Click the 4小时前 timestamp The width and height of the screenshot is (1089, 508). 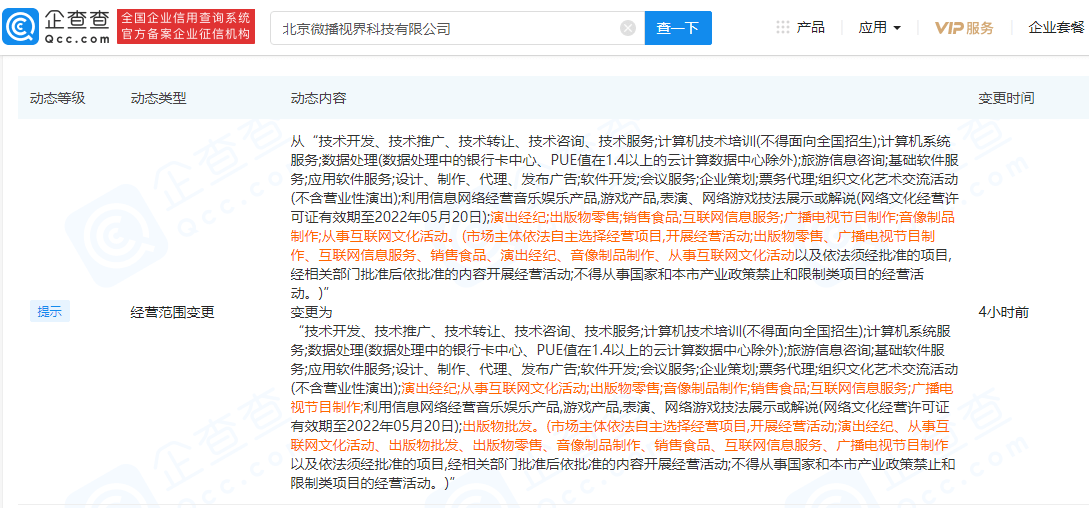1003,312
